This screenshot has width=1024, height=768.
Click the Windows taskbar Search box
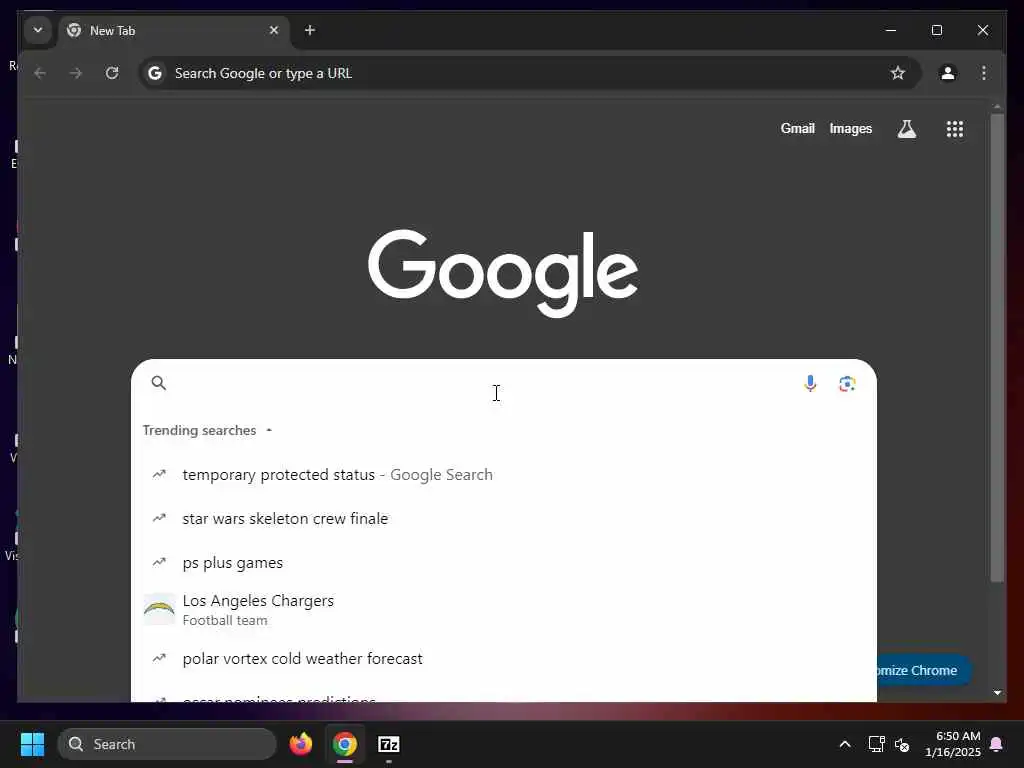[167, 744]
